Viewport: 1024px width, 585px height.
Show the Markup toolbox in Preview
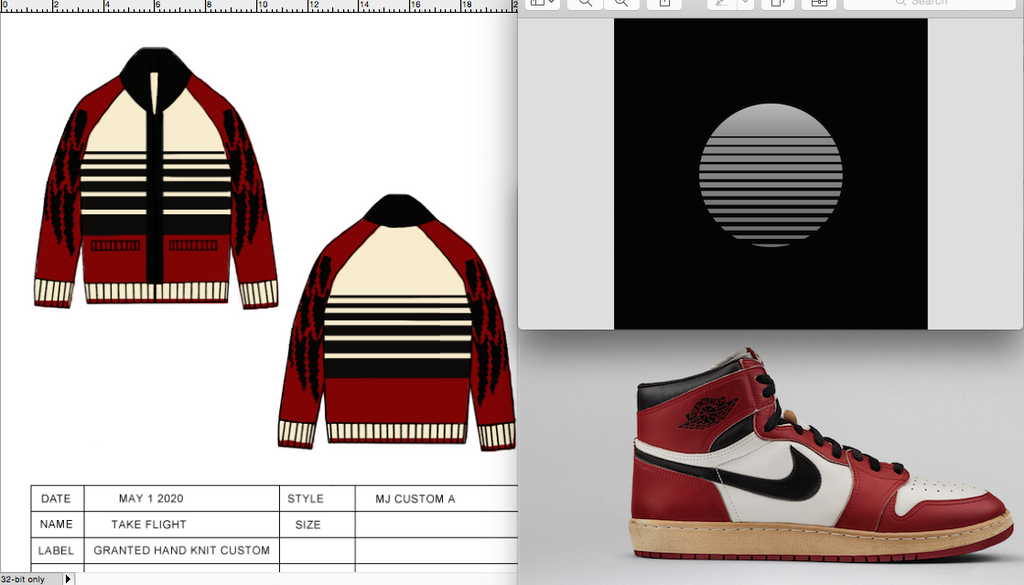pyautogui.click(x=819, y=3)
